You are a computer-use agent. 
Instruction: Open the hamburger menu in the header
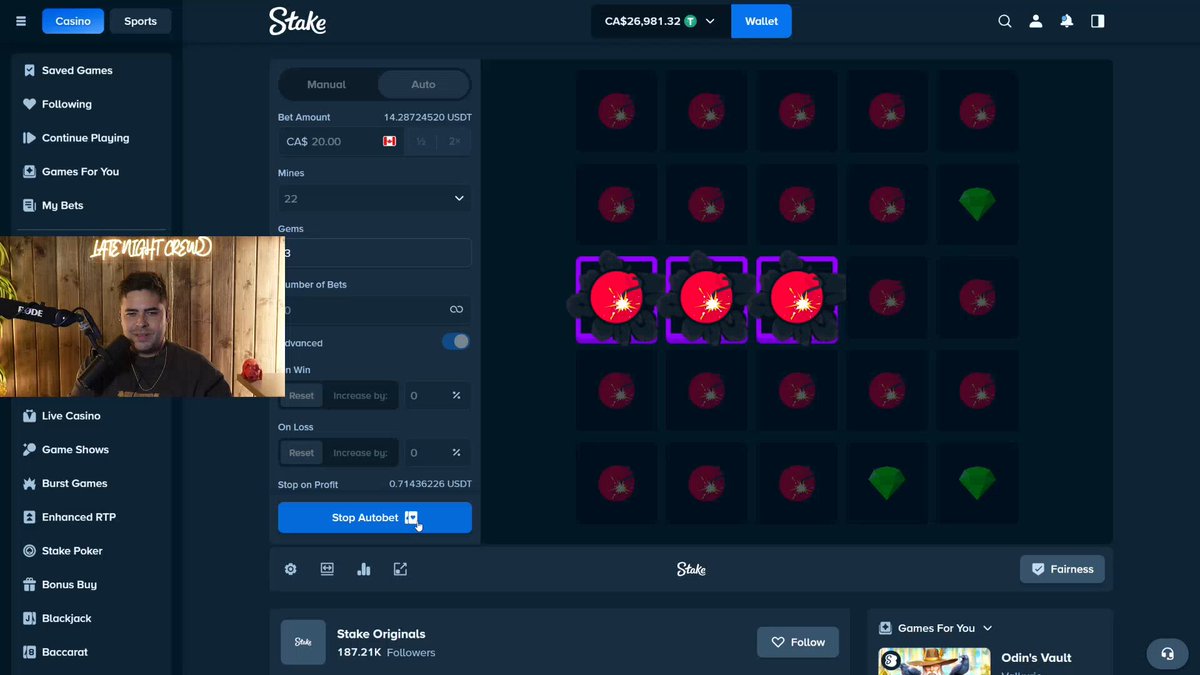coord(21,21)
